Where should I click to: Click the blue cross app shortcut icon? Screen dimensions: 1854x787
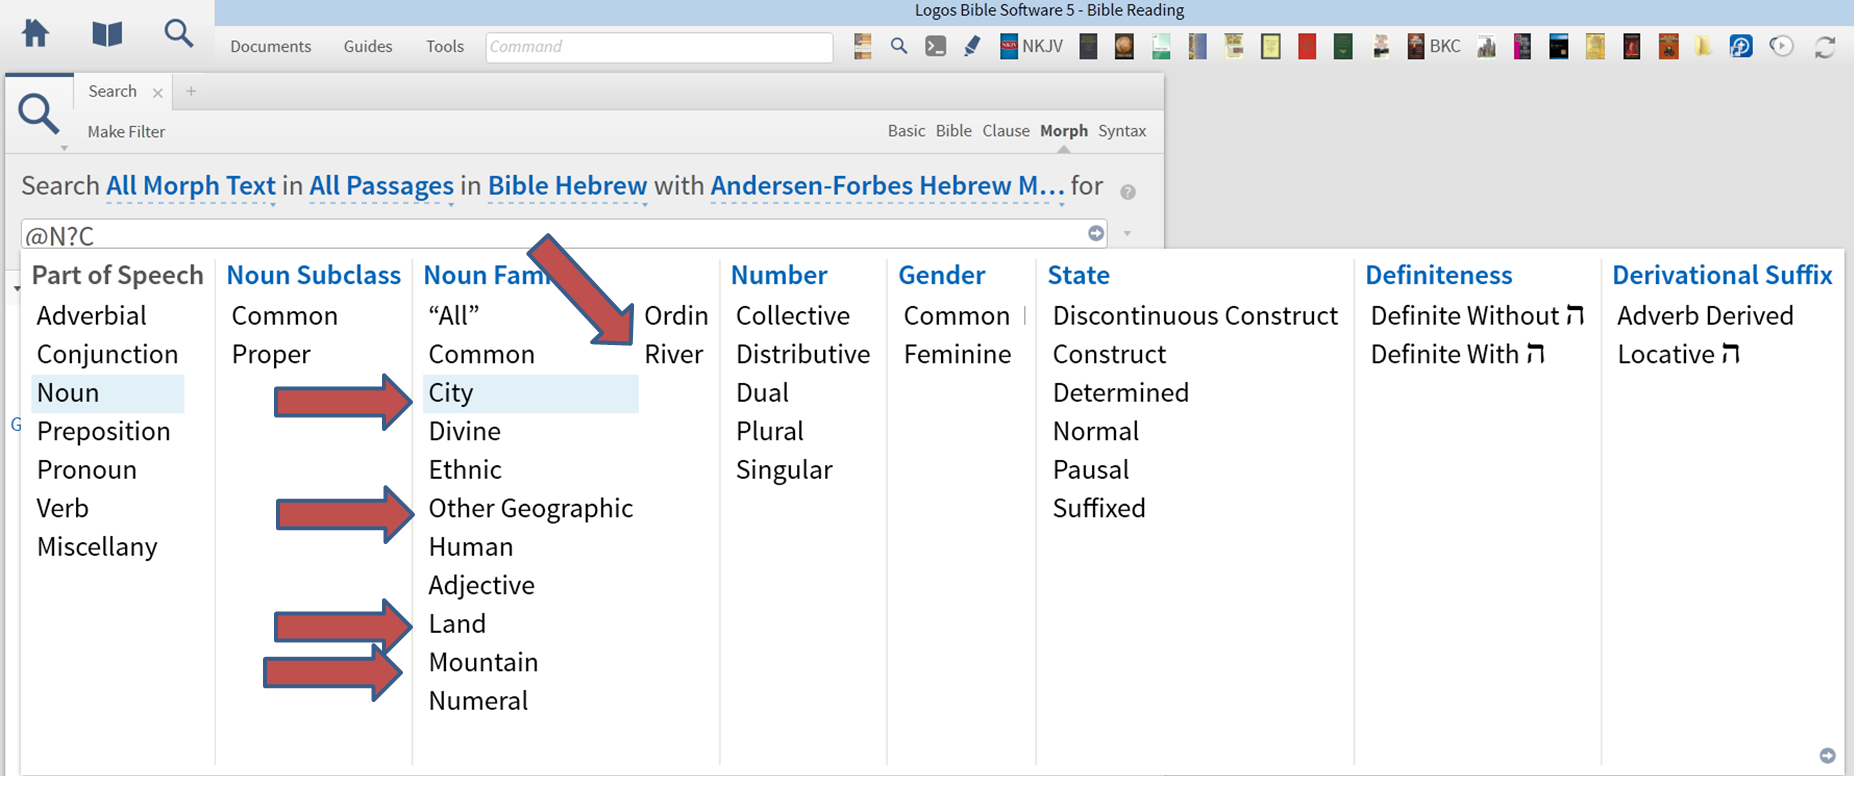[x=1741, y=46]
